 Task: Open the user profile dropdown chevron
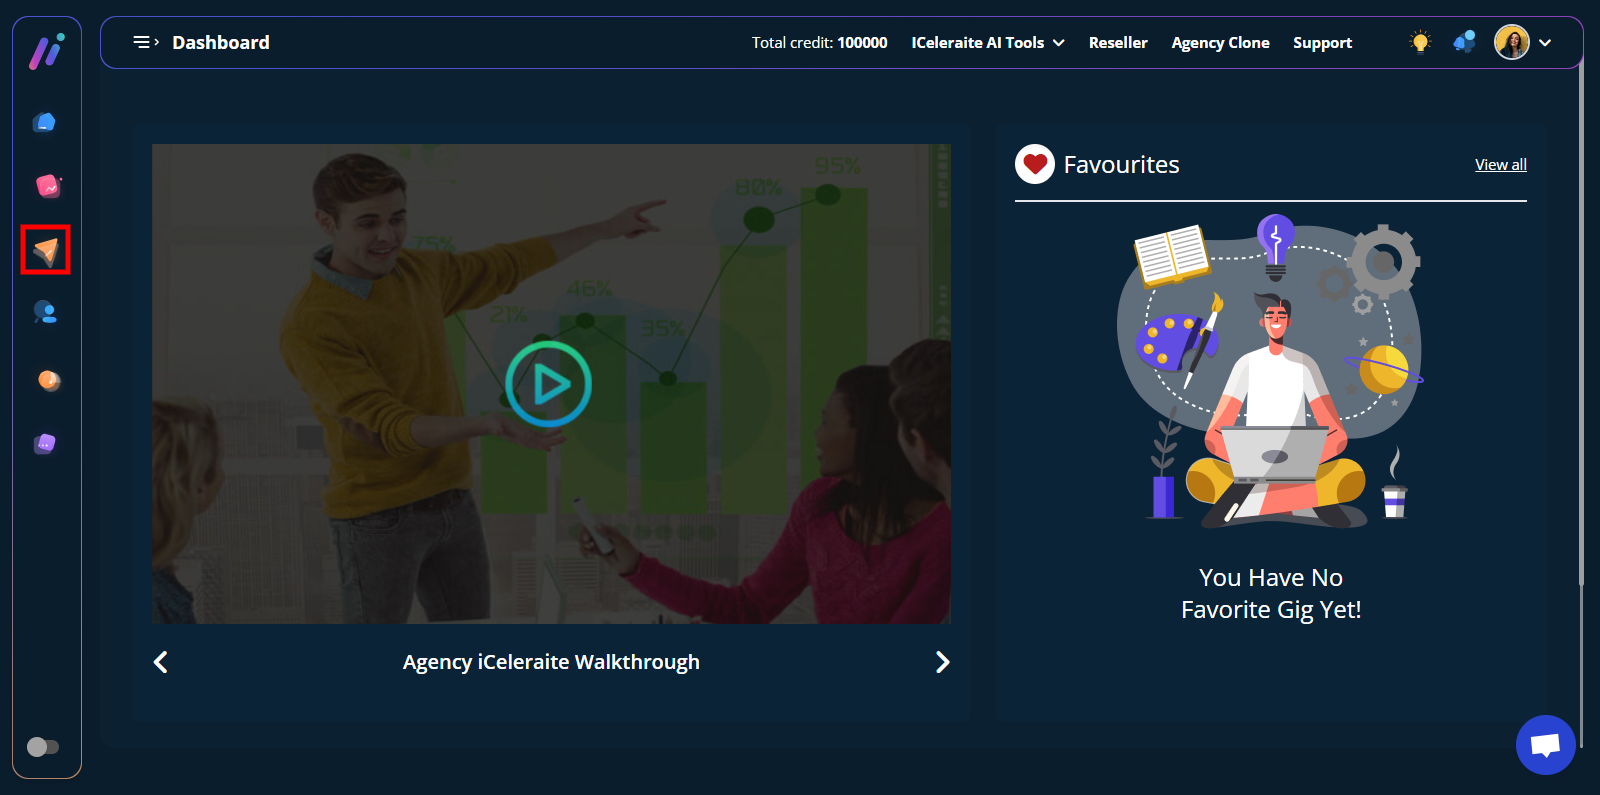point(1545,43)
